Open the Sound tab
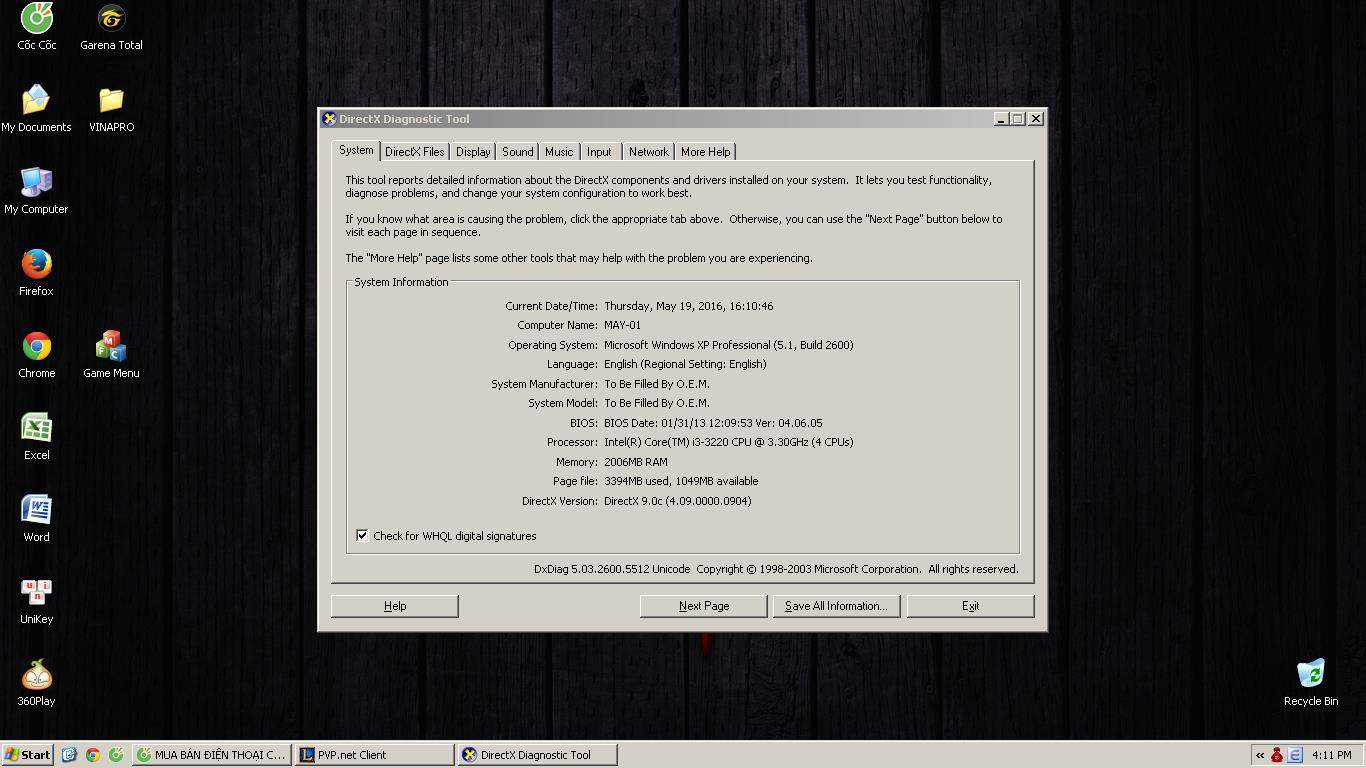This screenshot has height=768, width=1366. click(x=517, y=152)
